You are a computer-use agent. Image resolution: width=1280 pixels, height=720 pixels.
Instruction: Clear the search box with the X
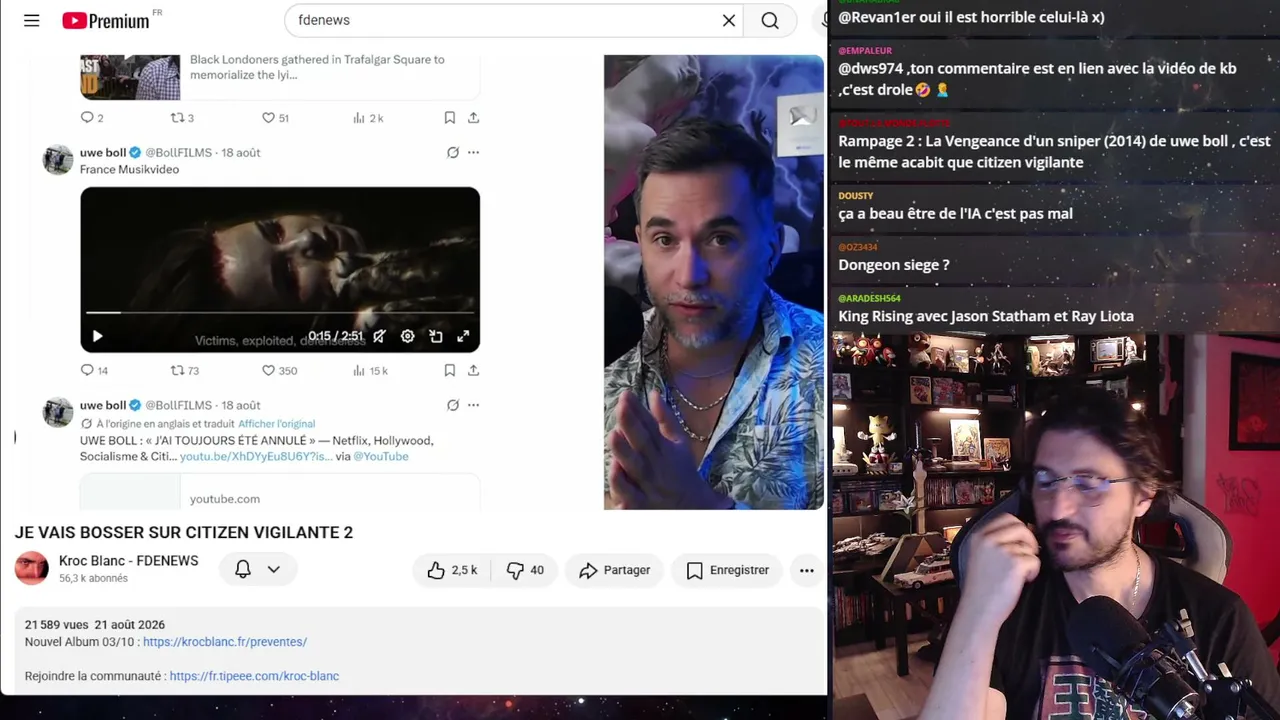pyautogui.click(x=729, y=20)
